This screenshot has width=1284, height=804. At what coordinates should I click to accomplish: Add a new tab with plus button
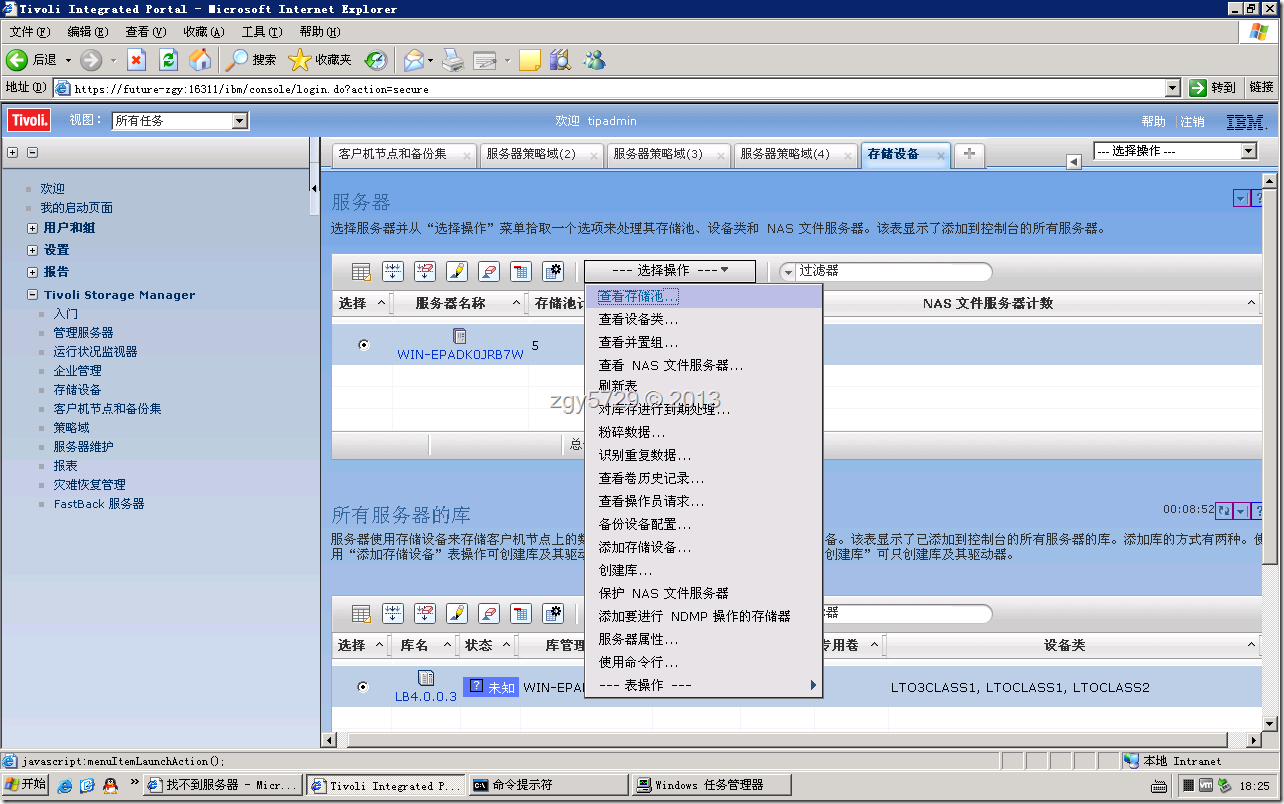969,154
